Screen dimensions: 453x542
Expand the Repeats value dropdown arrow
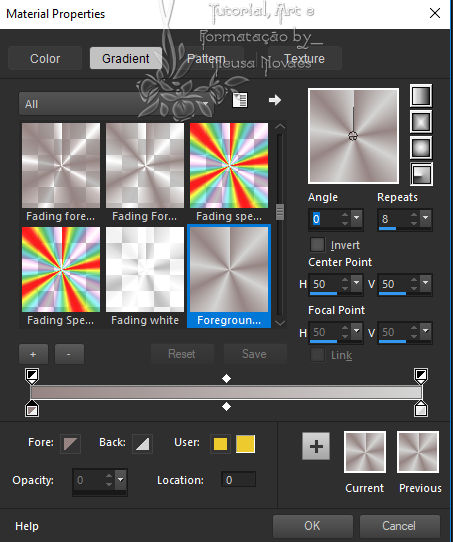pos(426,218)
